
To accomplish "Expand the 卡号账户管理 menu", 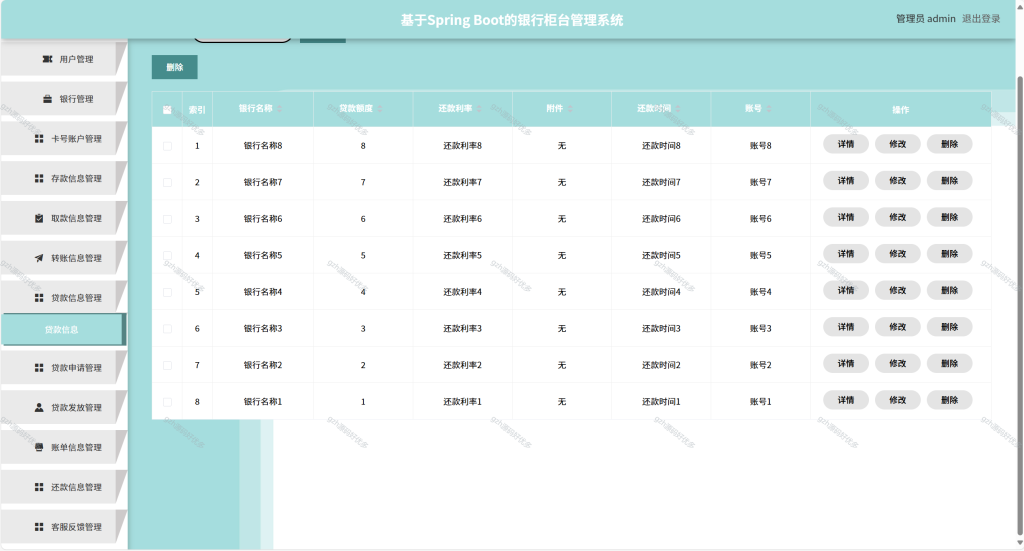I will point(63,139).
